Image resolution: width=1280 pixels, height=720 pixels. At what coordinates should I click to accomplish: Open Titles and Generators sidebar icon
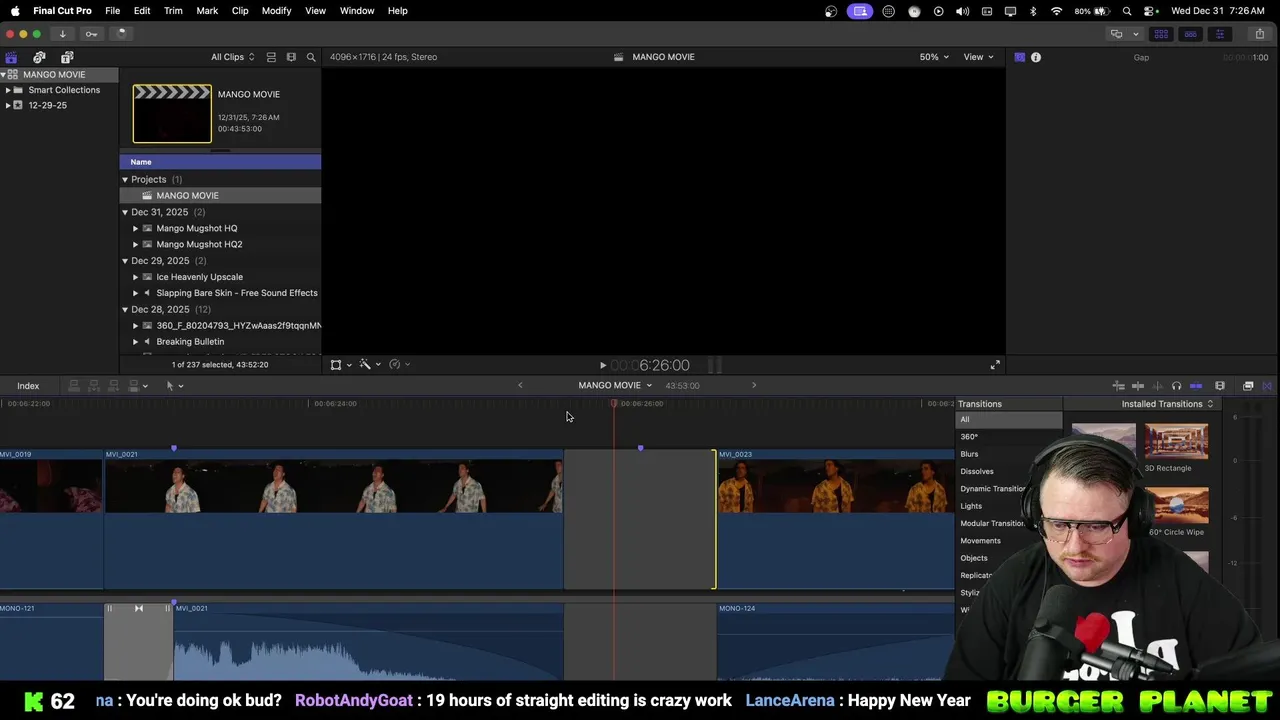(x=67, y=57)
